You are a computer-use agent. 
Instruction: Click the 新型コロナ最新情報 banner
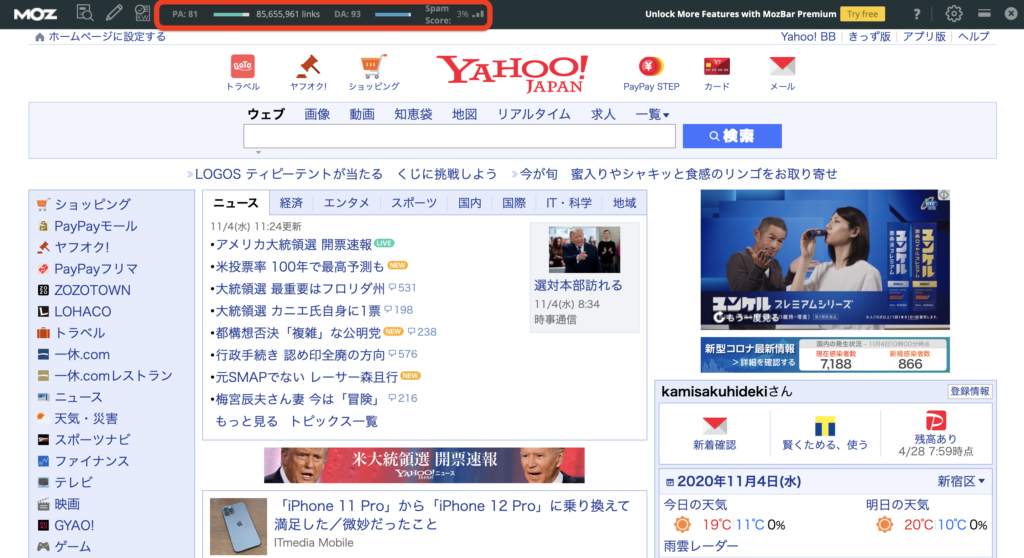click(825, 355)
